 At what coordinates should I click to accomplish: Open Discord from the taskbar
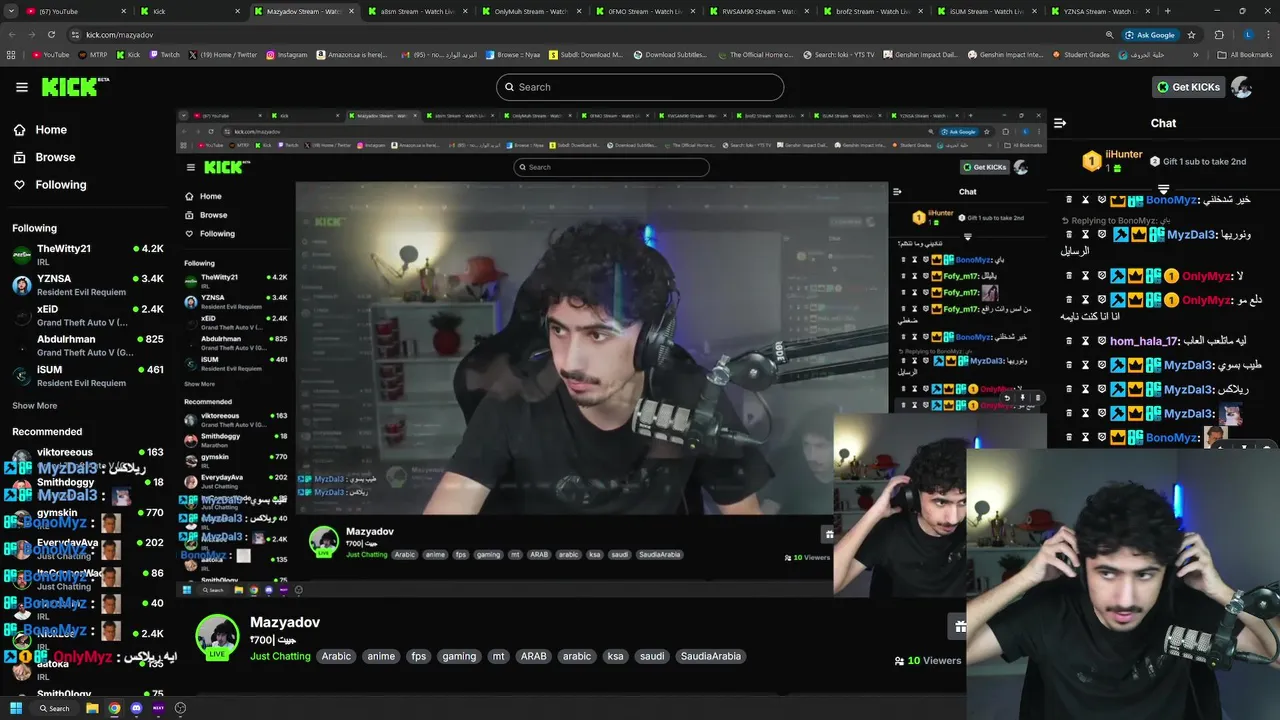click(136, 708)
